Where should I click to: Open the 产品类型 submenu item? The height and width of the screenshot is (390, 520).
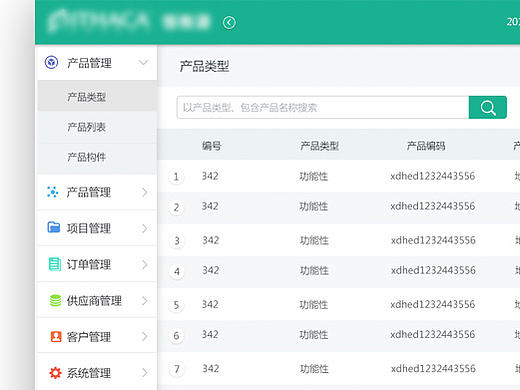click(97, 97)
